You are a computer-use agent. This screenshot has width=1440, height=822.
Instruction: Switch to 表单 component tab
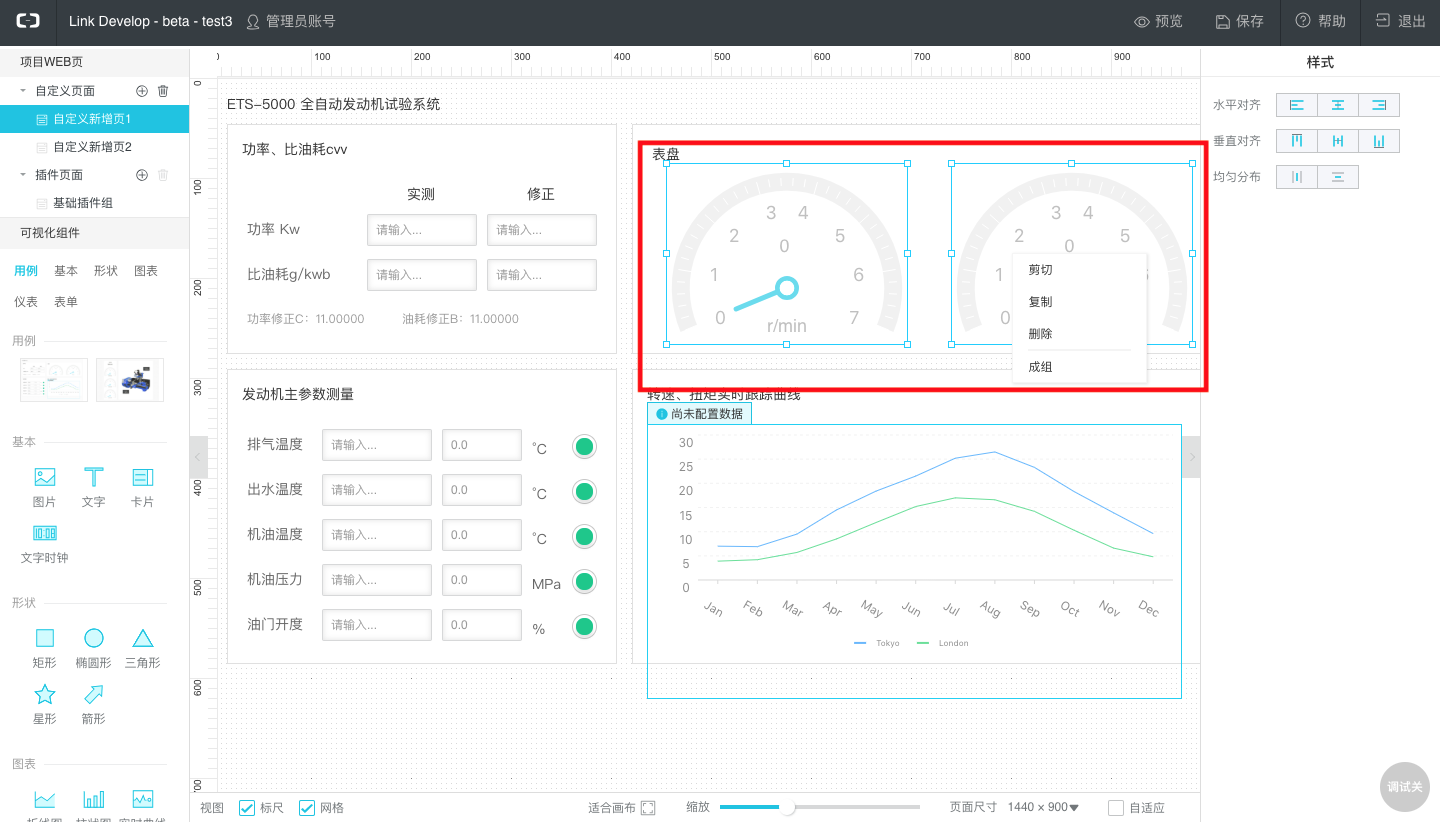(x=66, y=301)
